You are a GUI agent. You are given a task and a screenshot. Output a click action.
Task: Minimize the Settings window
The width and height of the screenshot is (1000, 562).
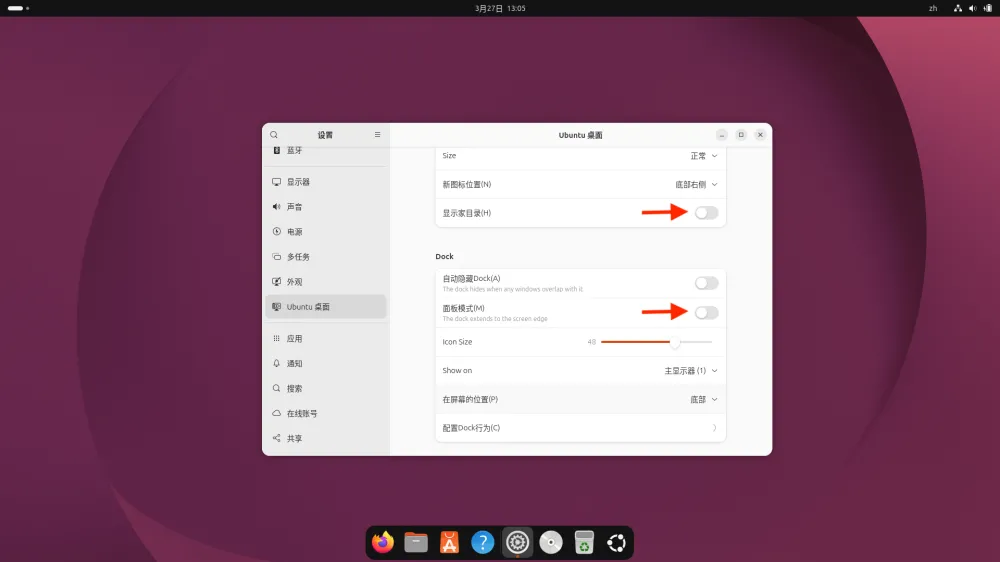pos(721,135)
